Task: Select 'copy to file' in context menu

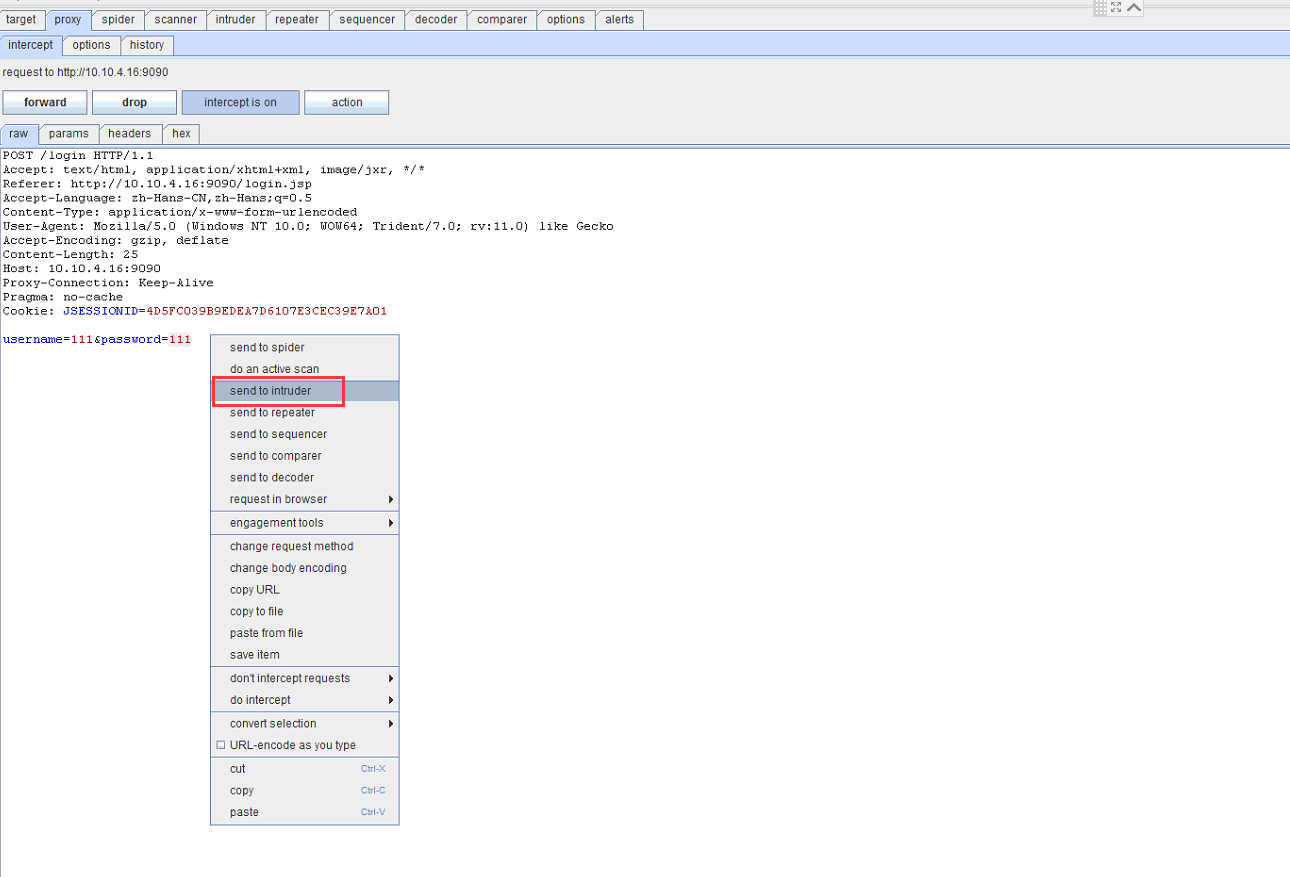Action: point(304,611)
